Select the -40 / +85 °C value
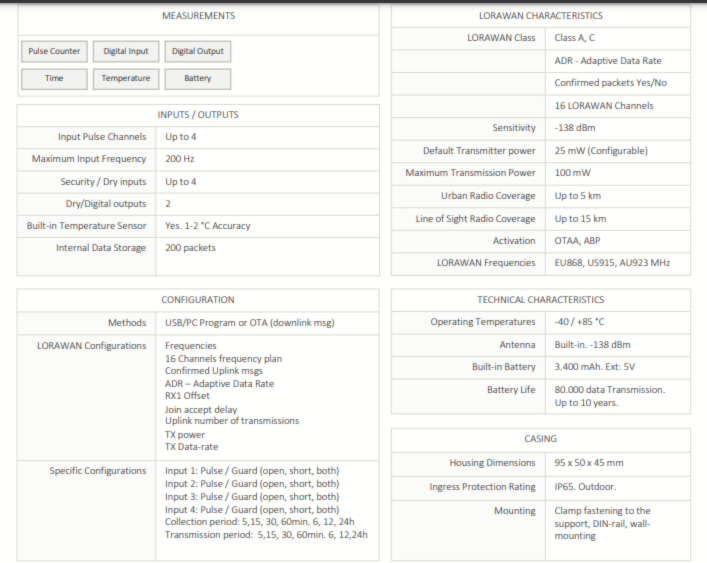This screenshot has width=707, height=563. click(579, 322)
